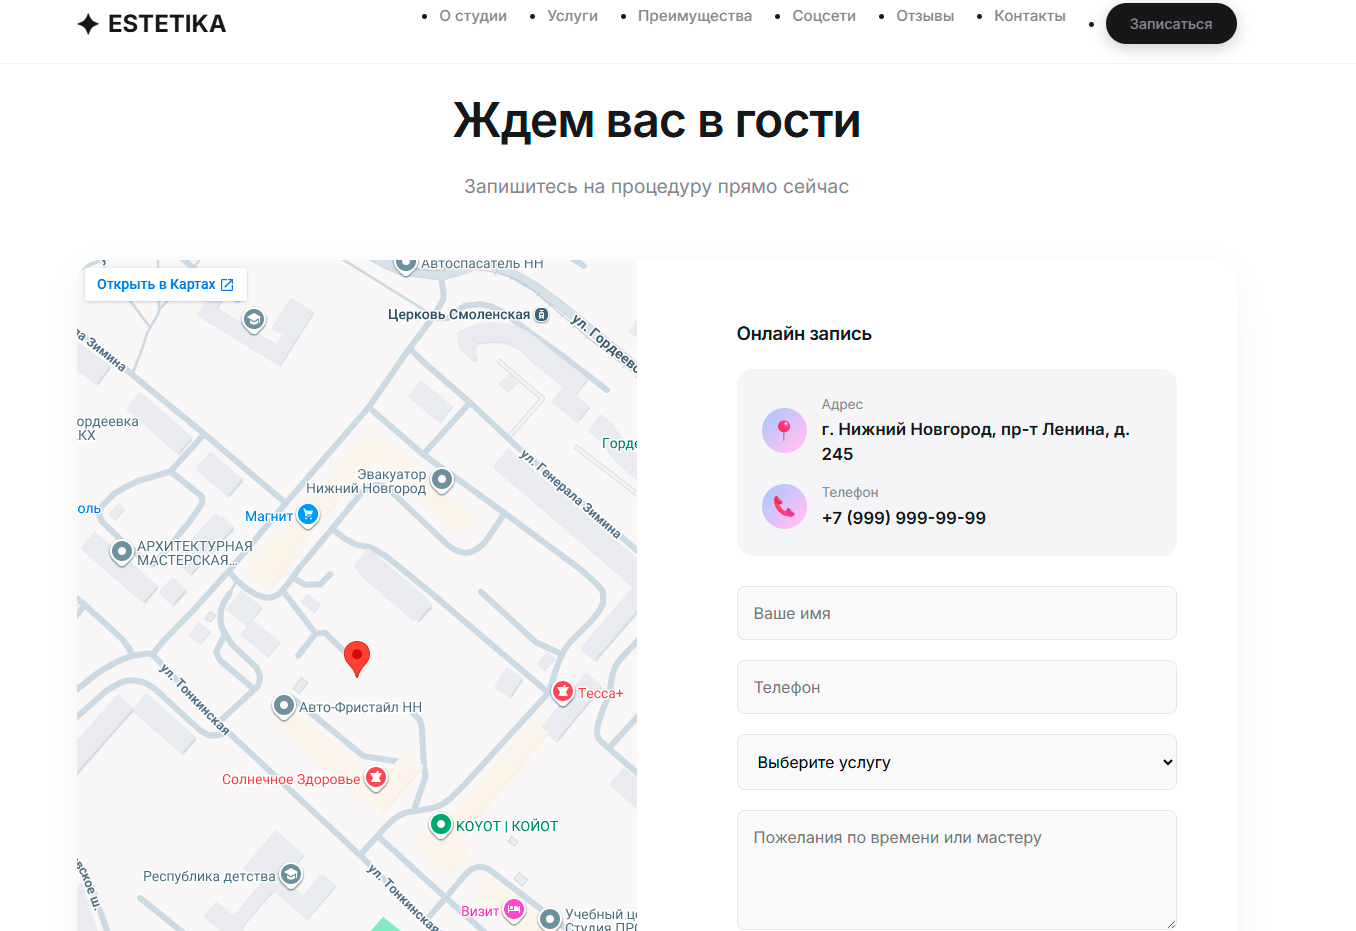This screenshot has height=931, width=1356.
Task: Select the Авто-Фристайл НН marker icon
Action: pyautogui.click(x=284, y=706)
